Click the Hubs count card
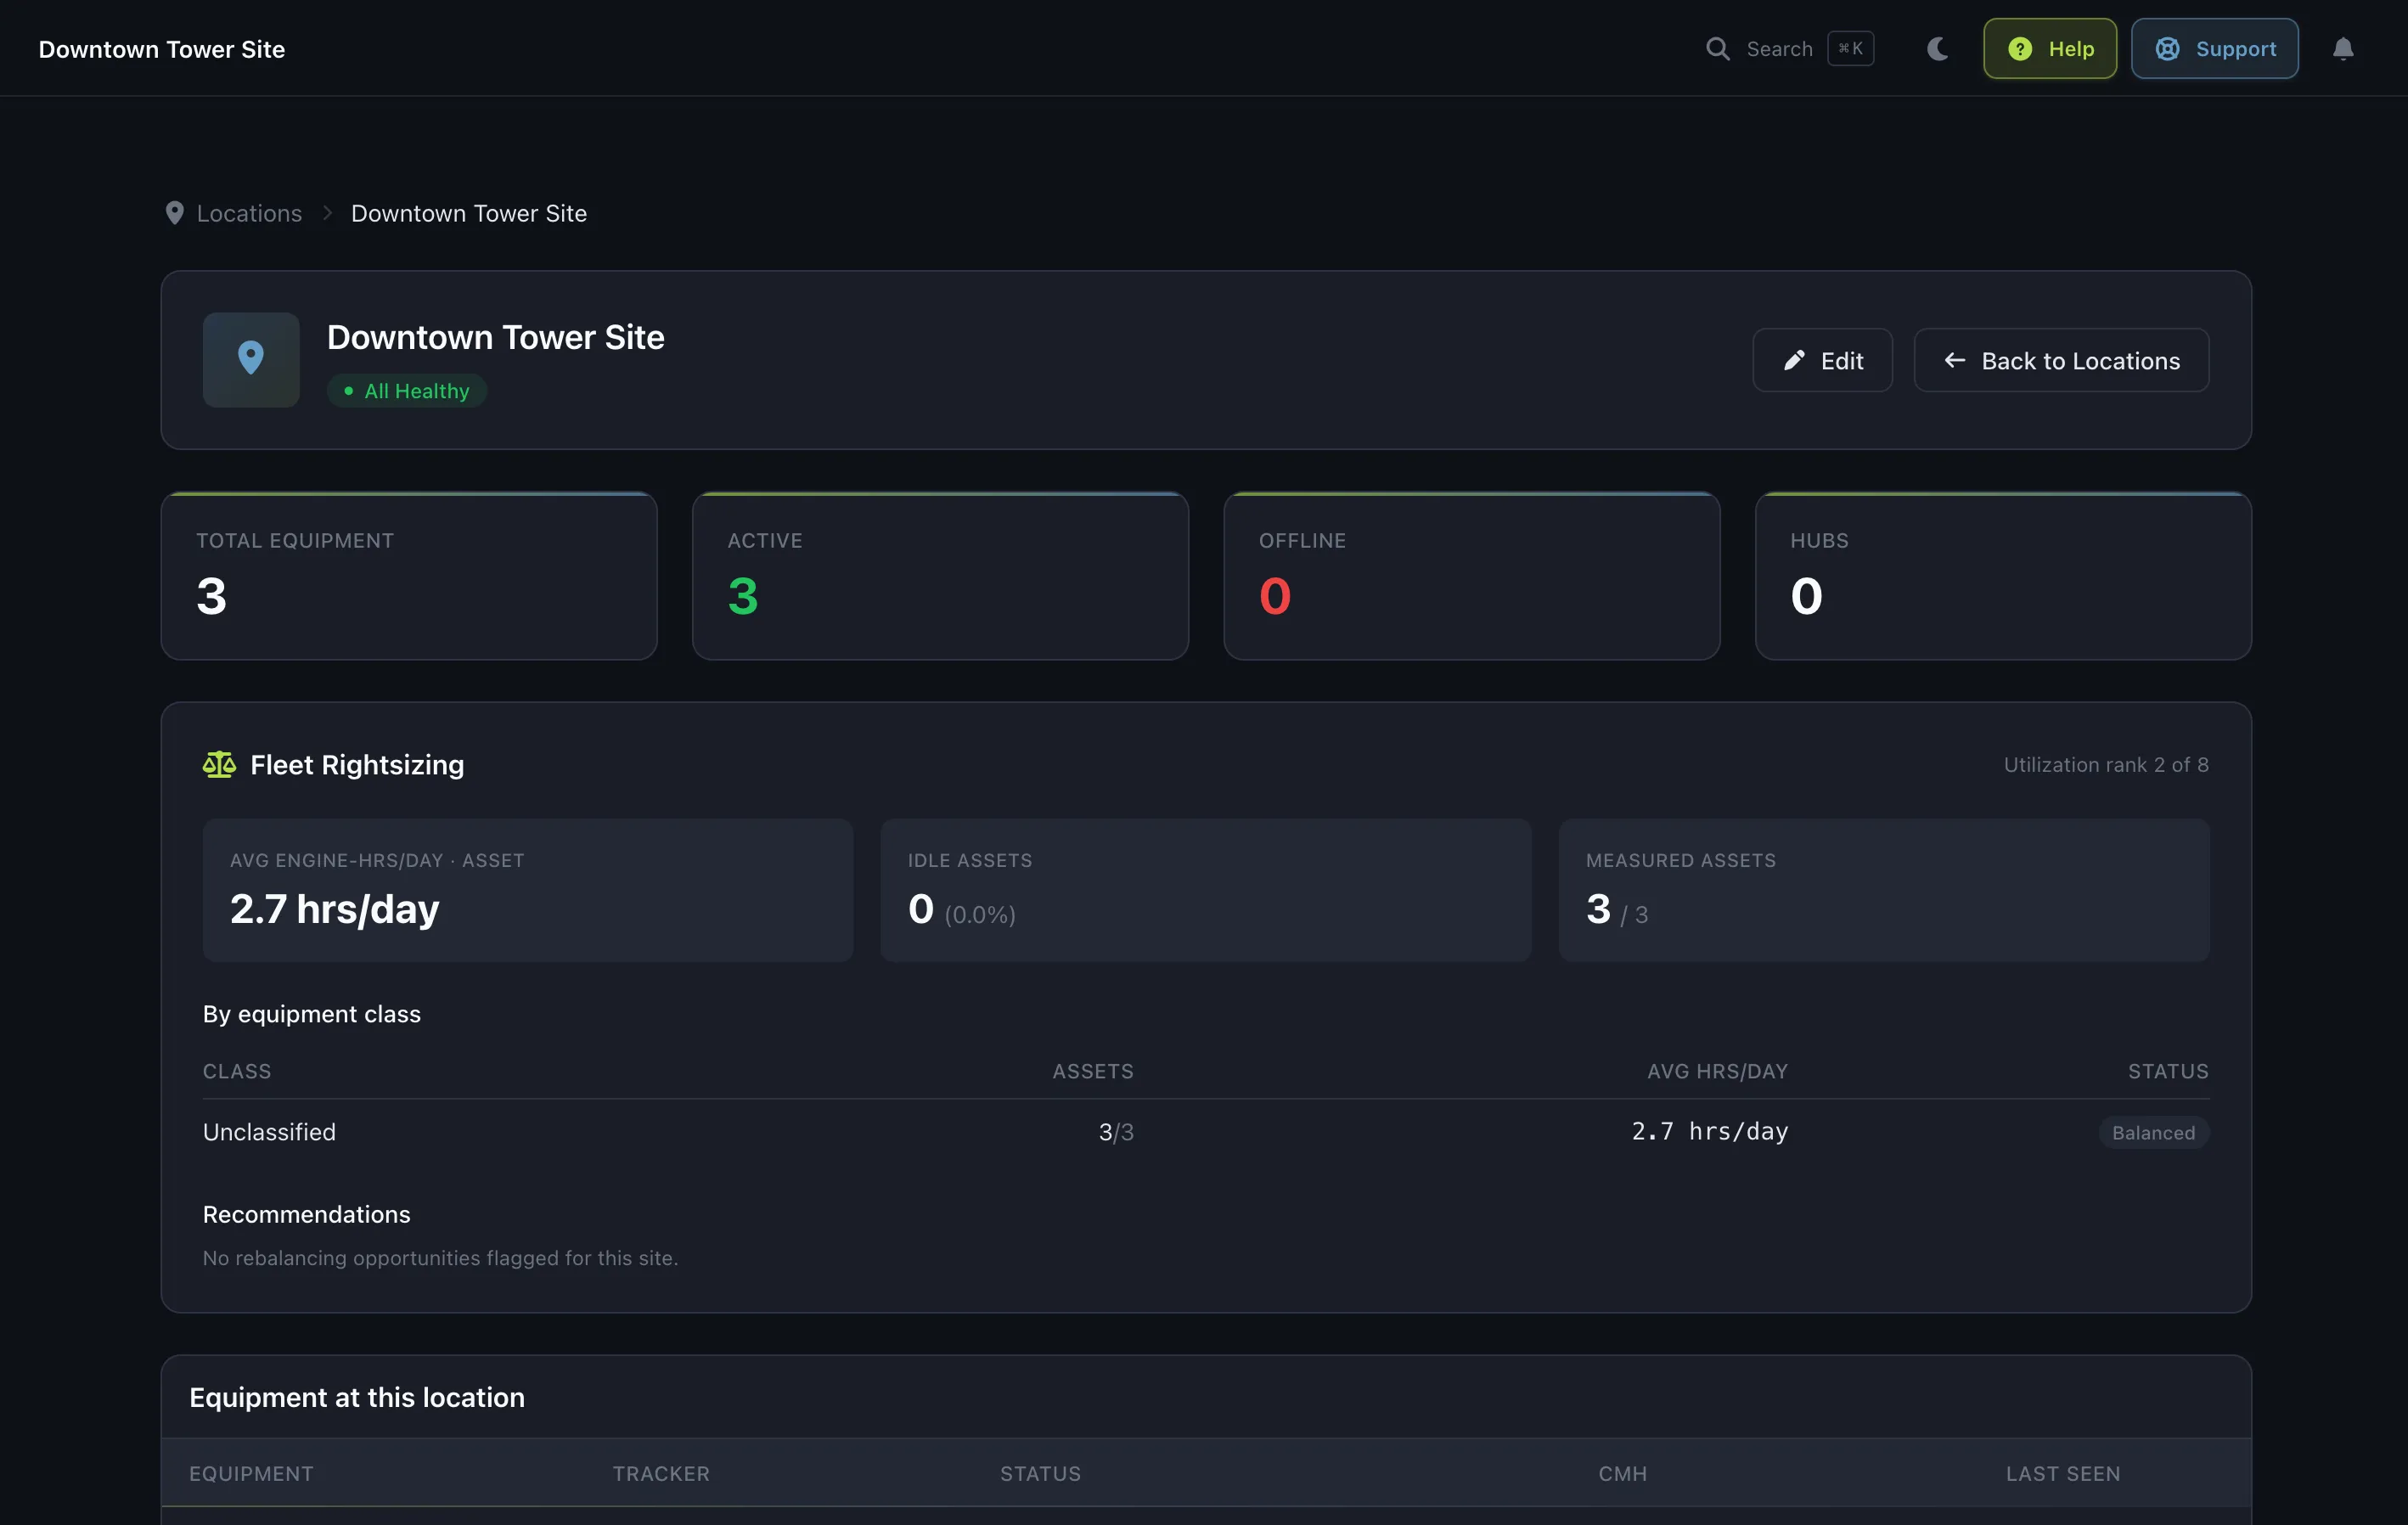 click(x=2003, y=576)
